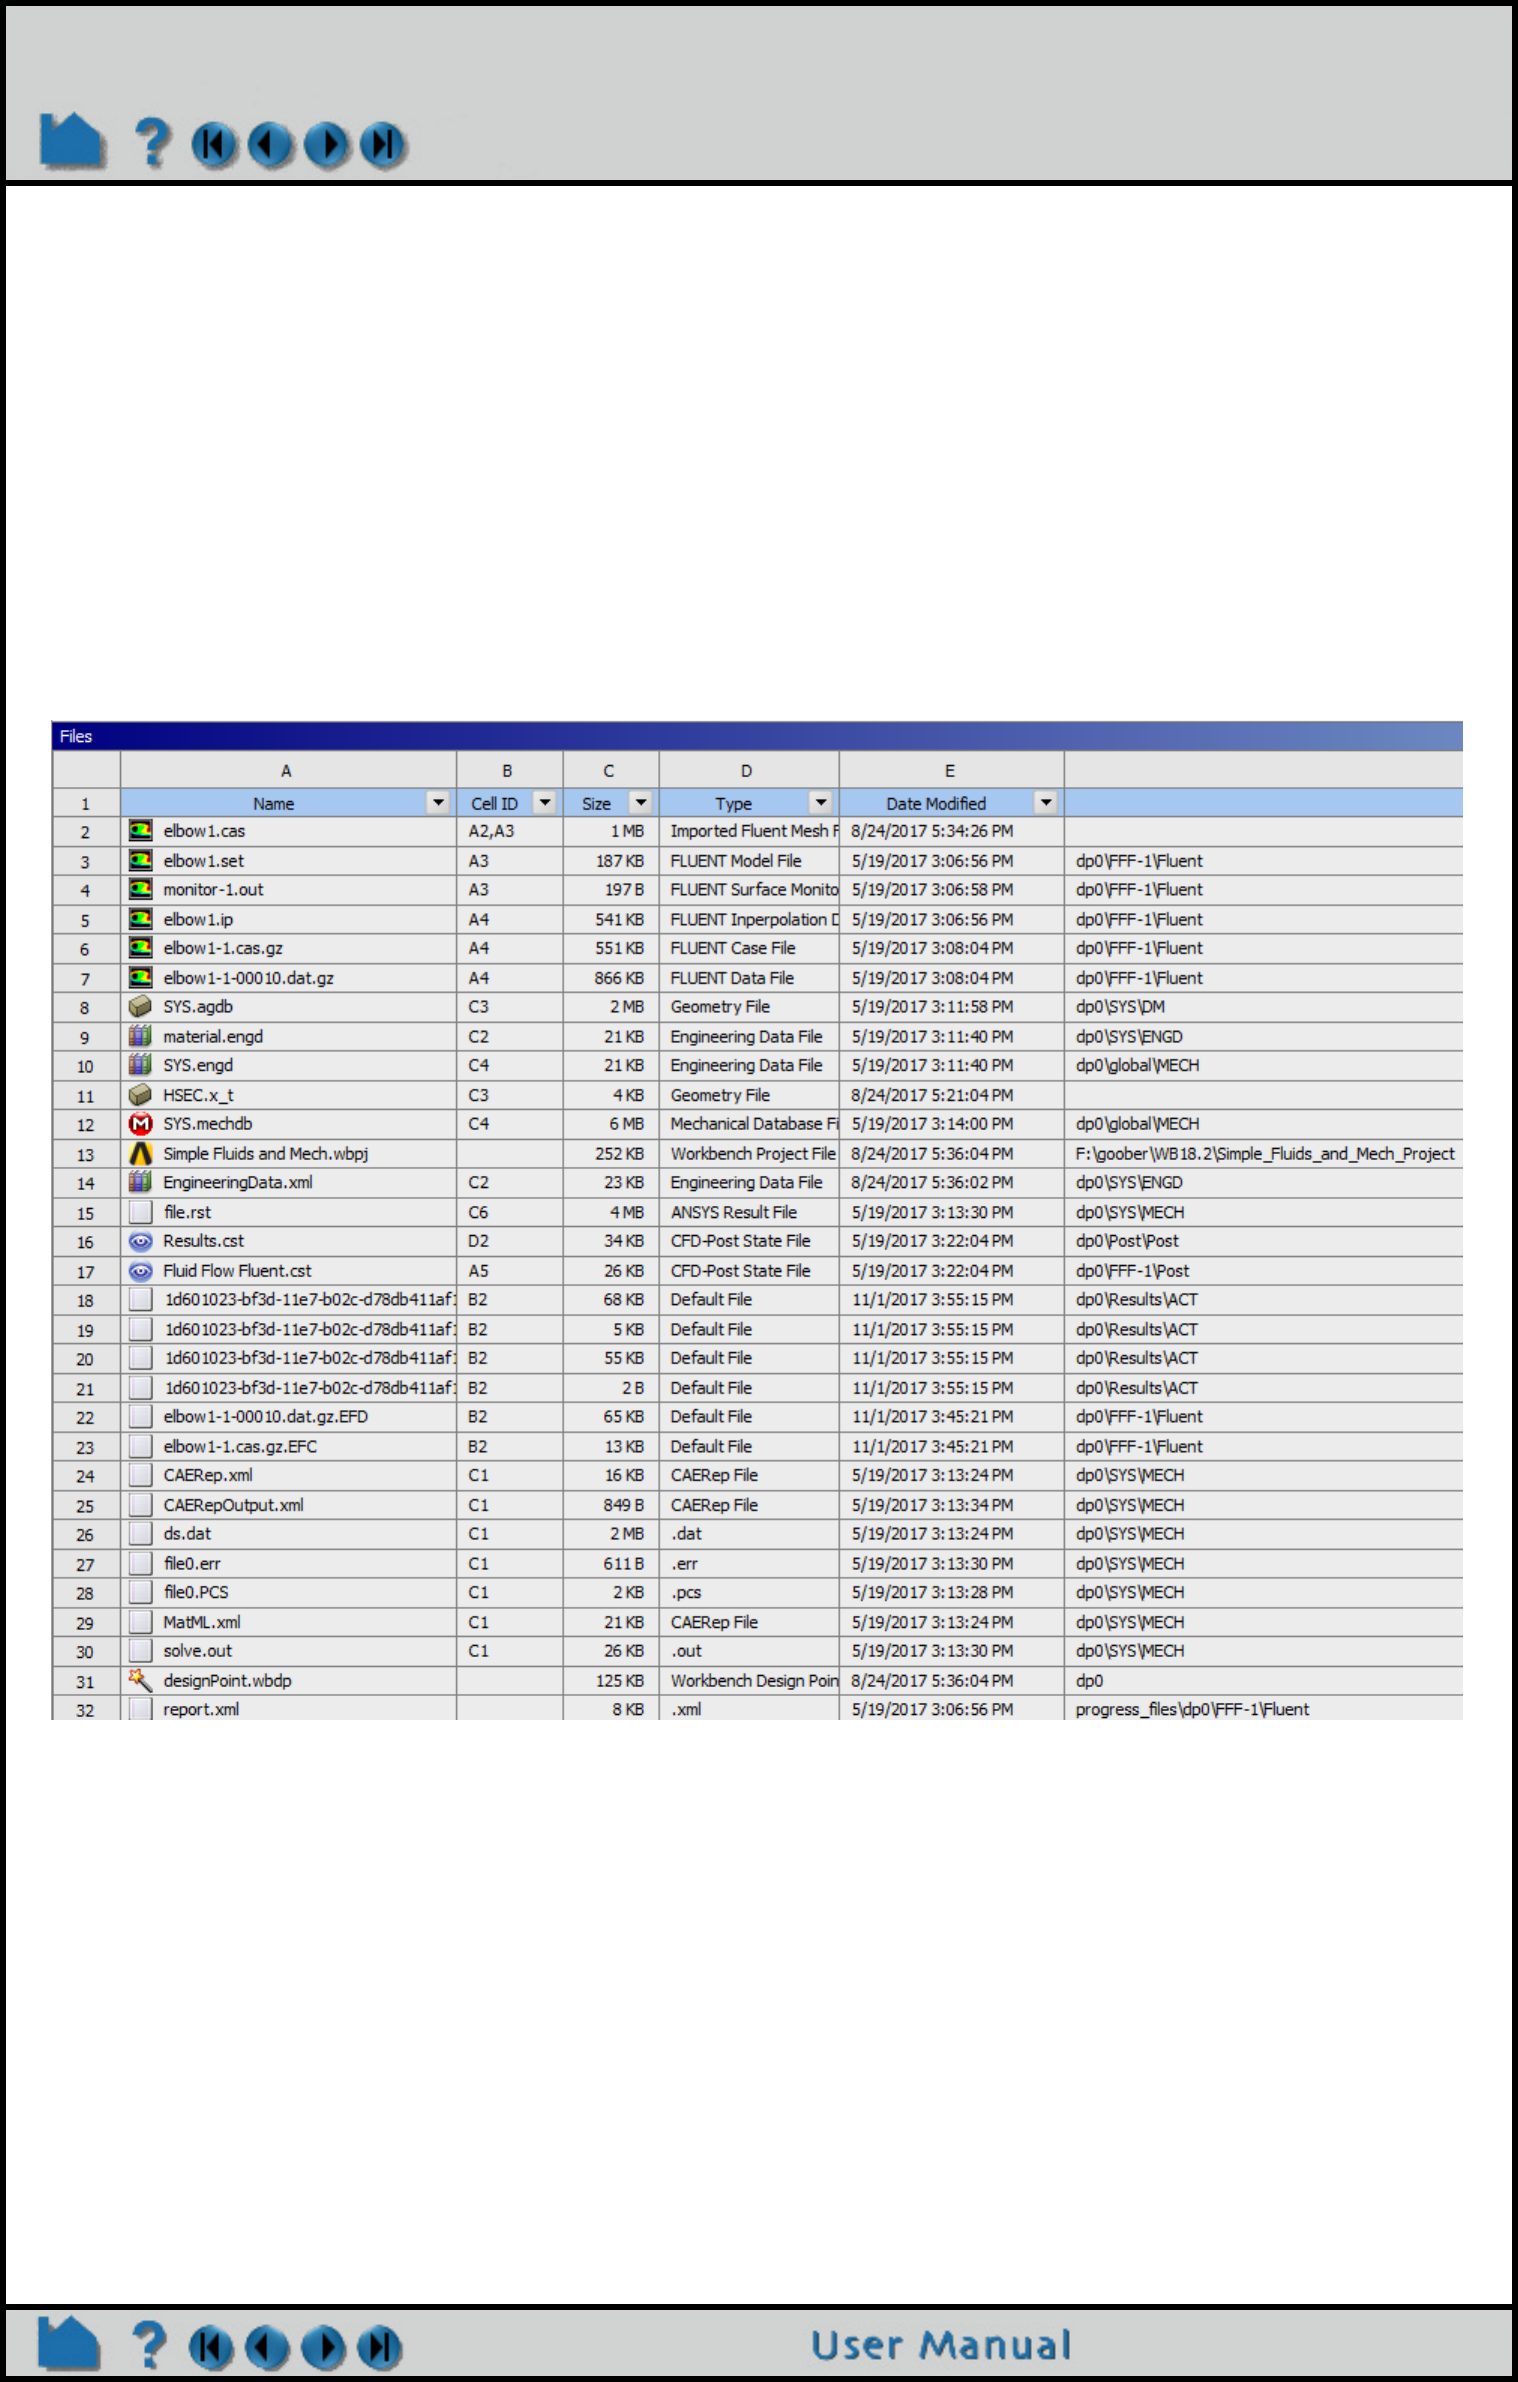Click the eye icon beside Fluid Flow Fluent.cst
1518x2382 pixels.
tap(141, 1271)
